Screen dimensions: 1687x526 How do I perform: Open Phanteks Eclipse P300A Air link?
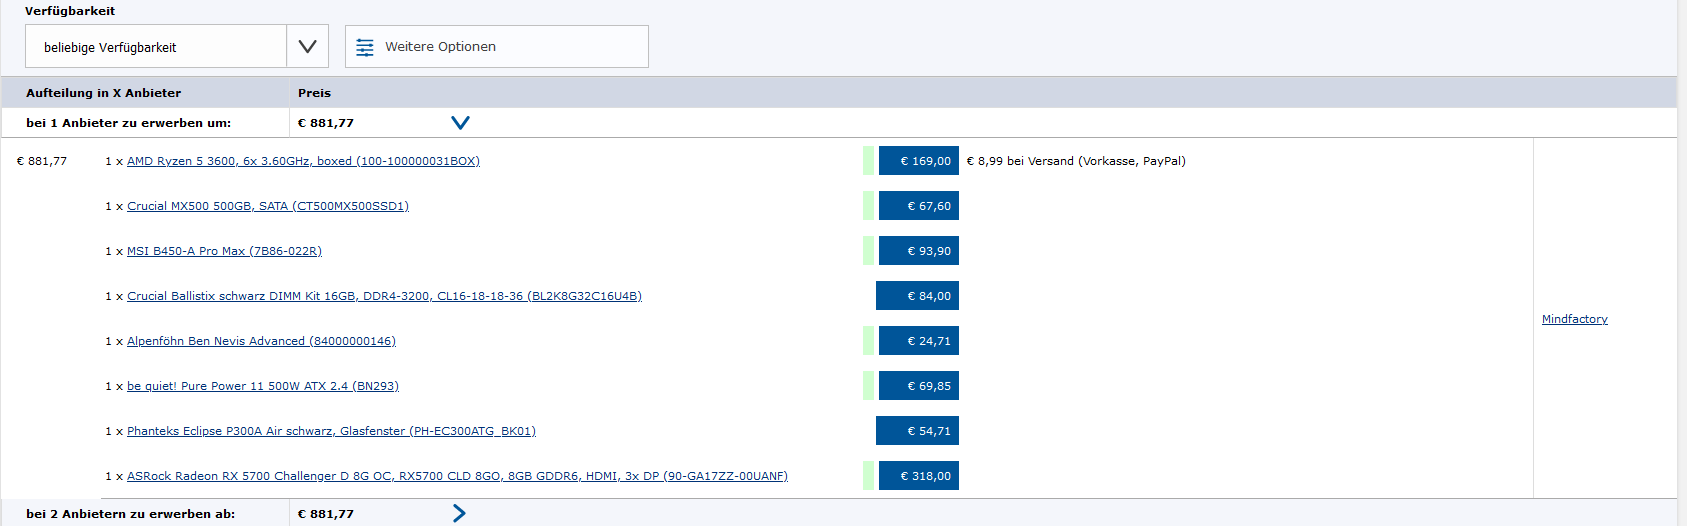coord(331,431)
